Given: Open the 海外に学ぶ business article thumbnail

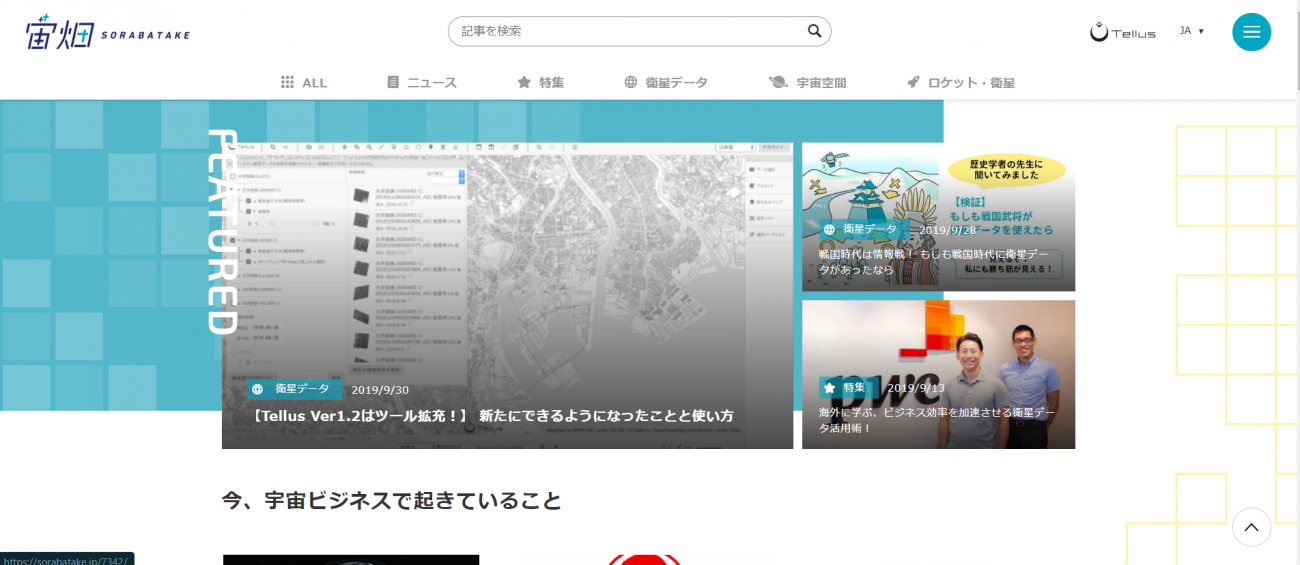Looking at the screenshot, I should pos(938,374).
